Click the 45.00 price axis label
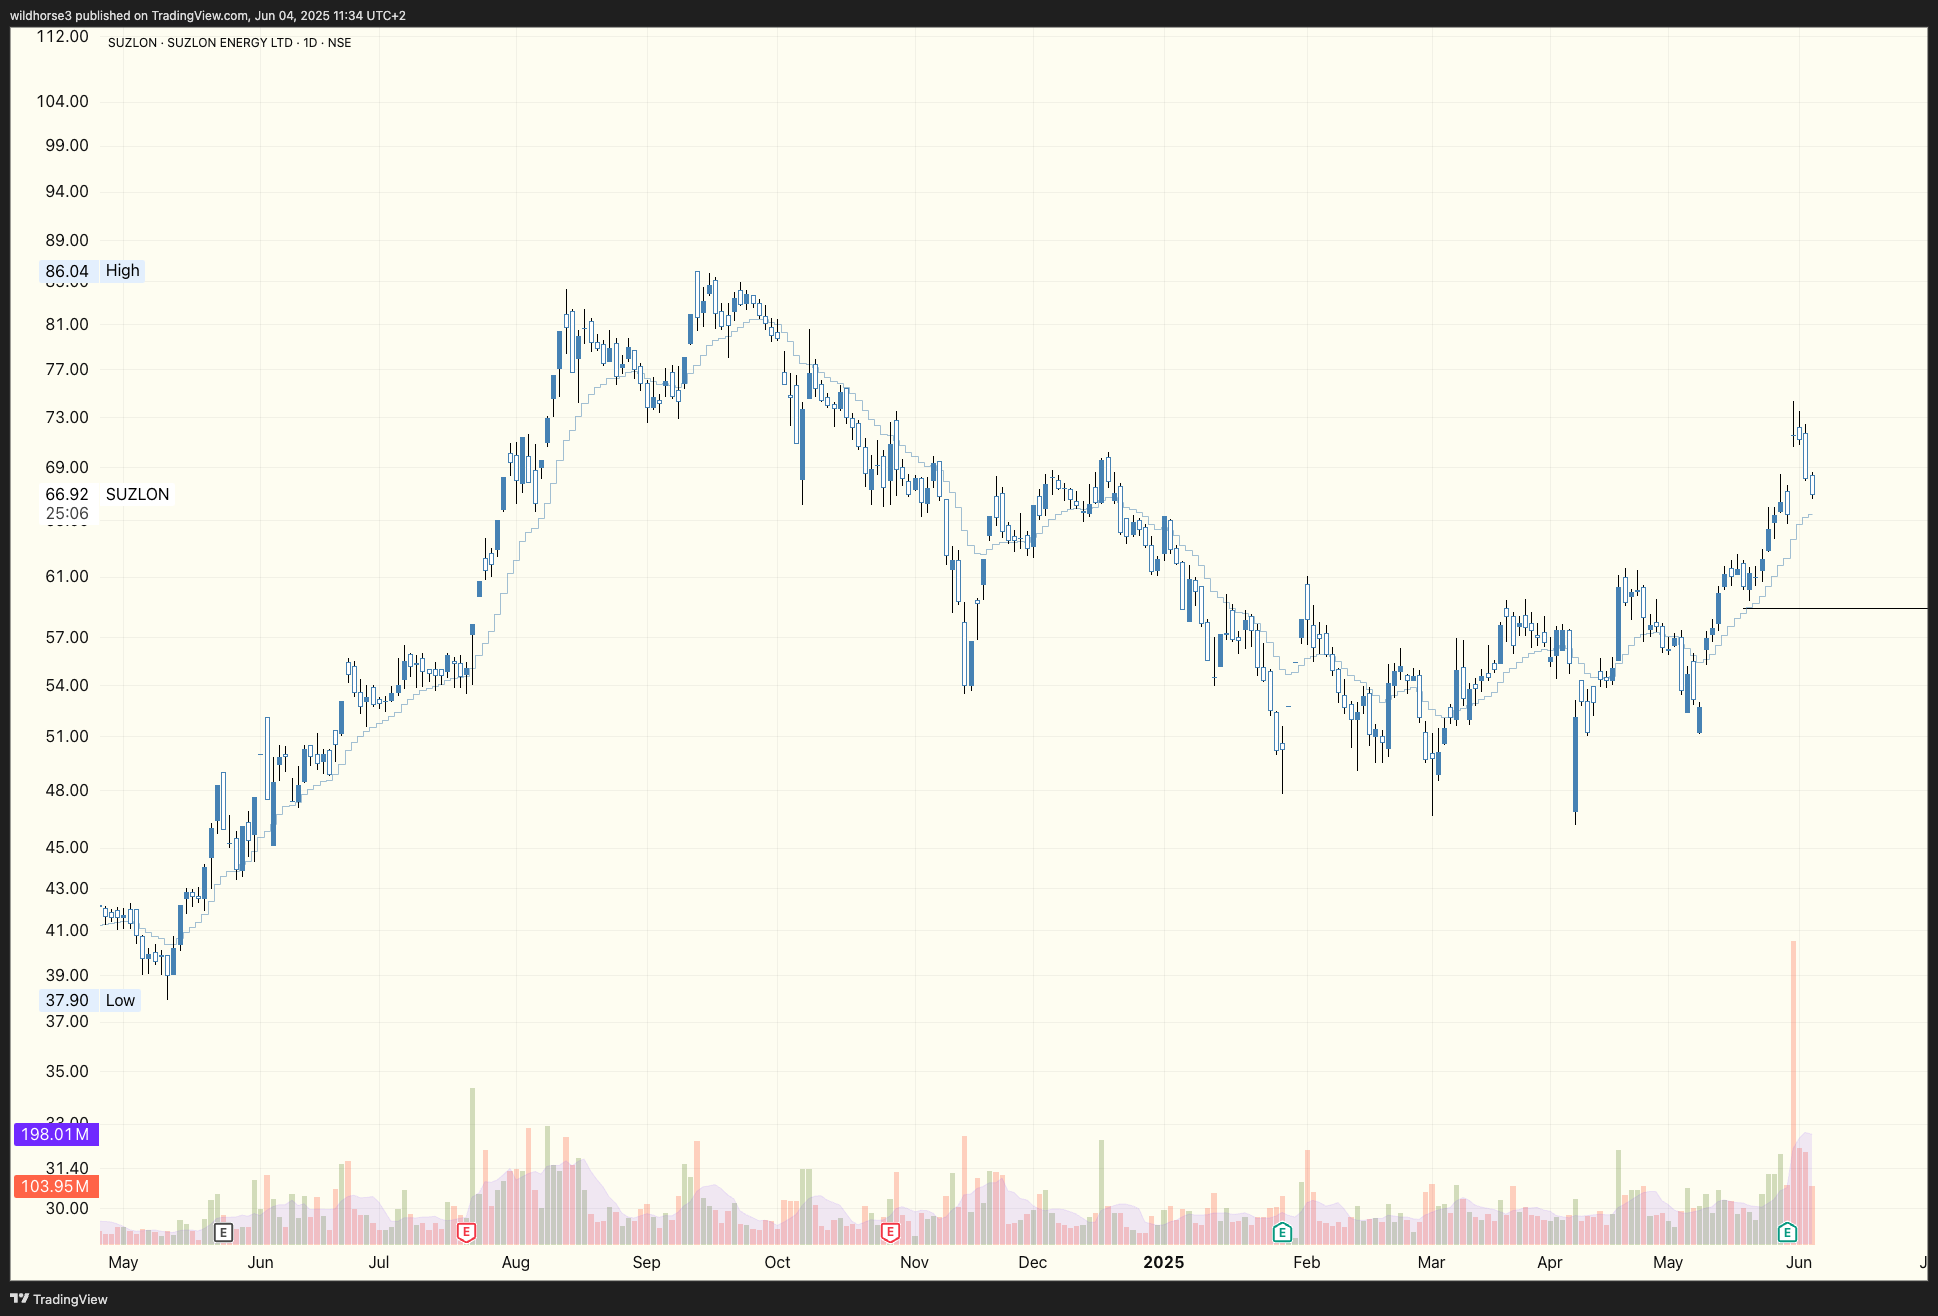Image resolution: width=1938 pixels, height=1316 pixels. (67, 847)
